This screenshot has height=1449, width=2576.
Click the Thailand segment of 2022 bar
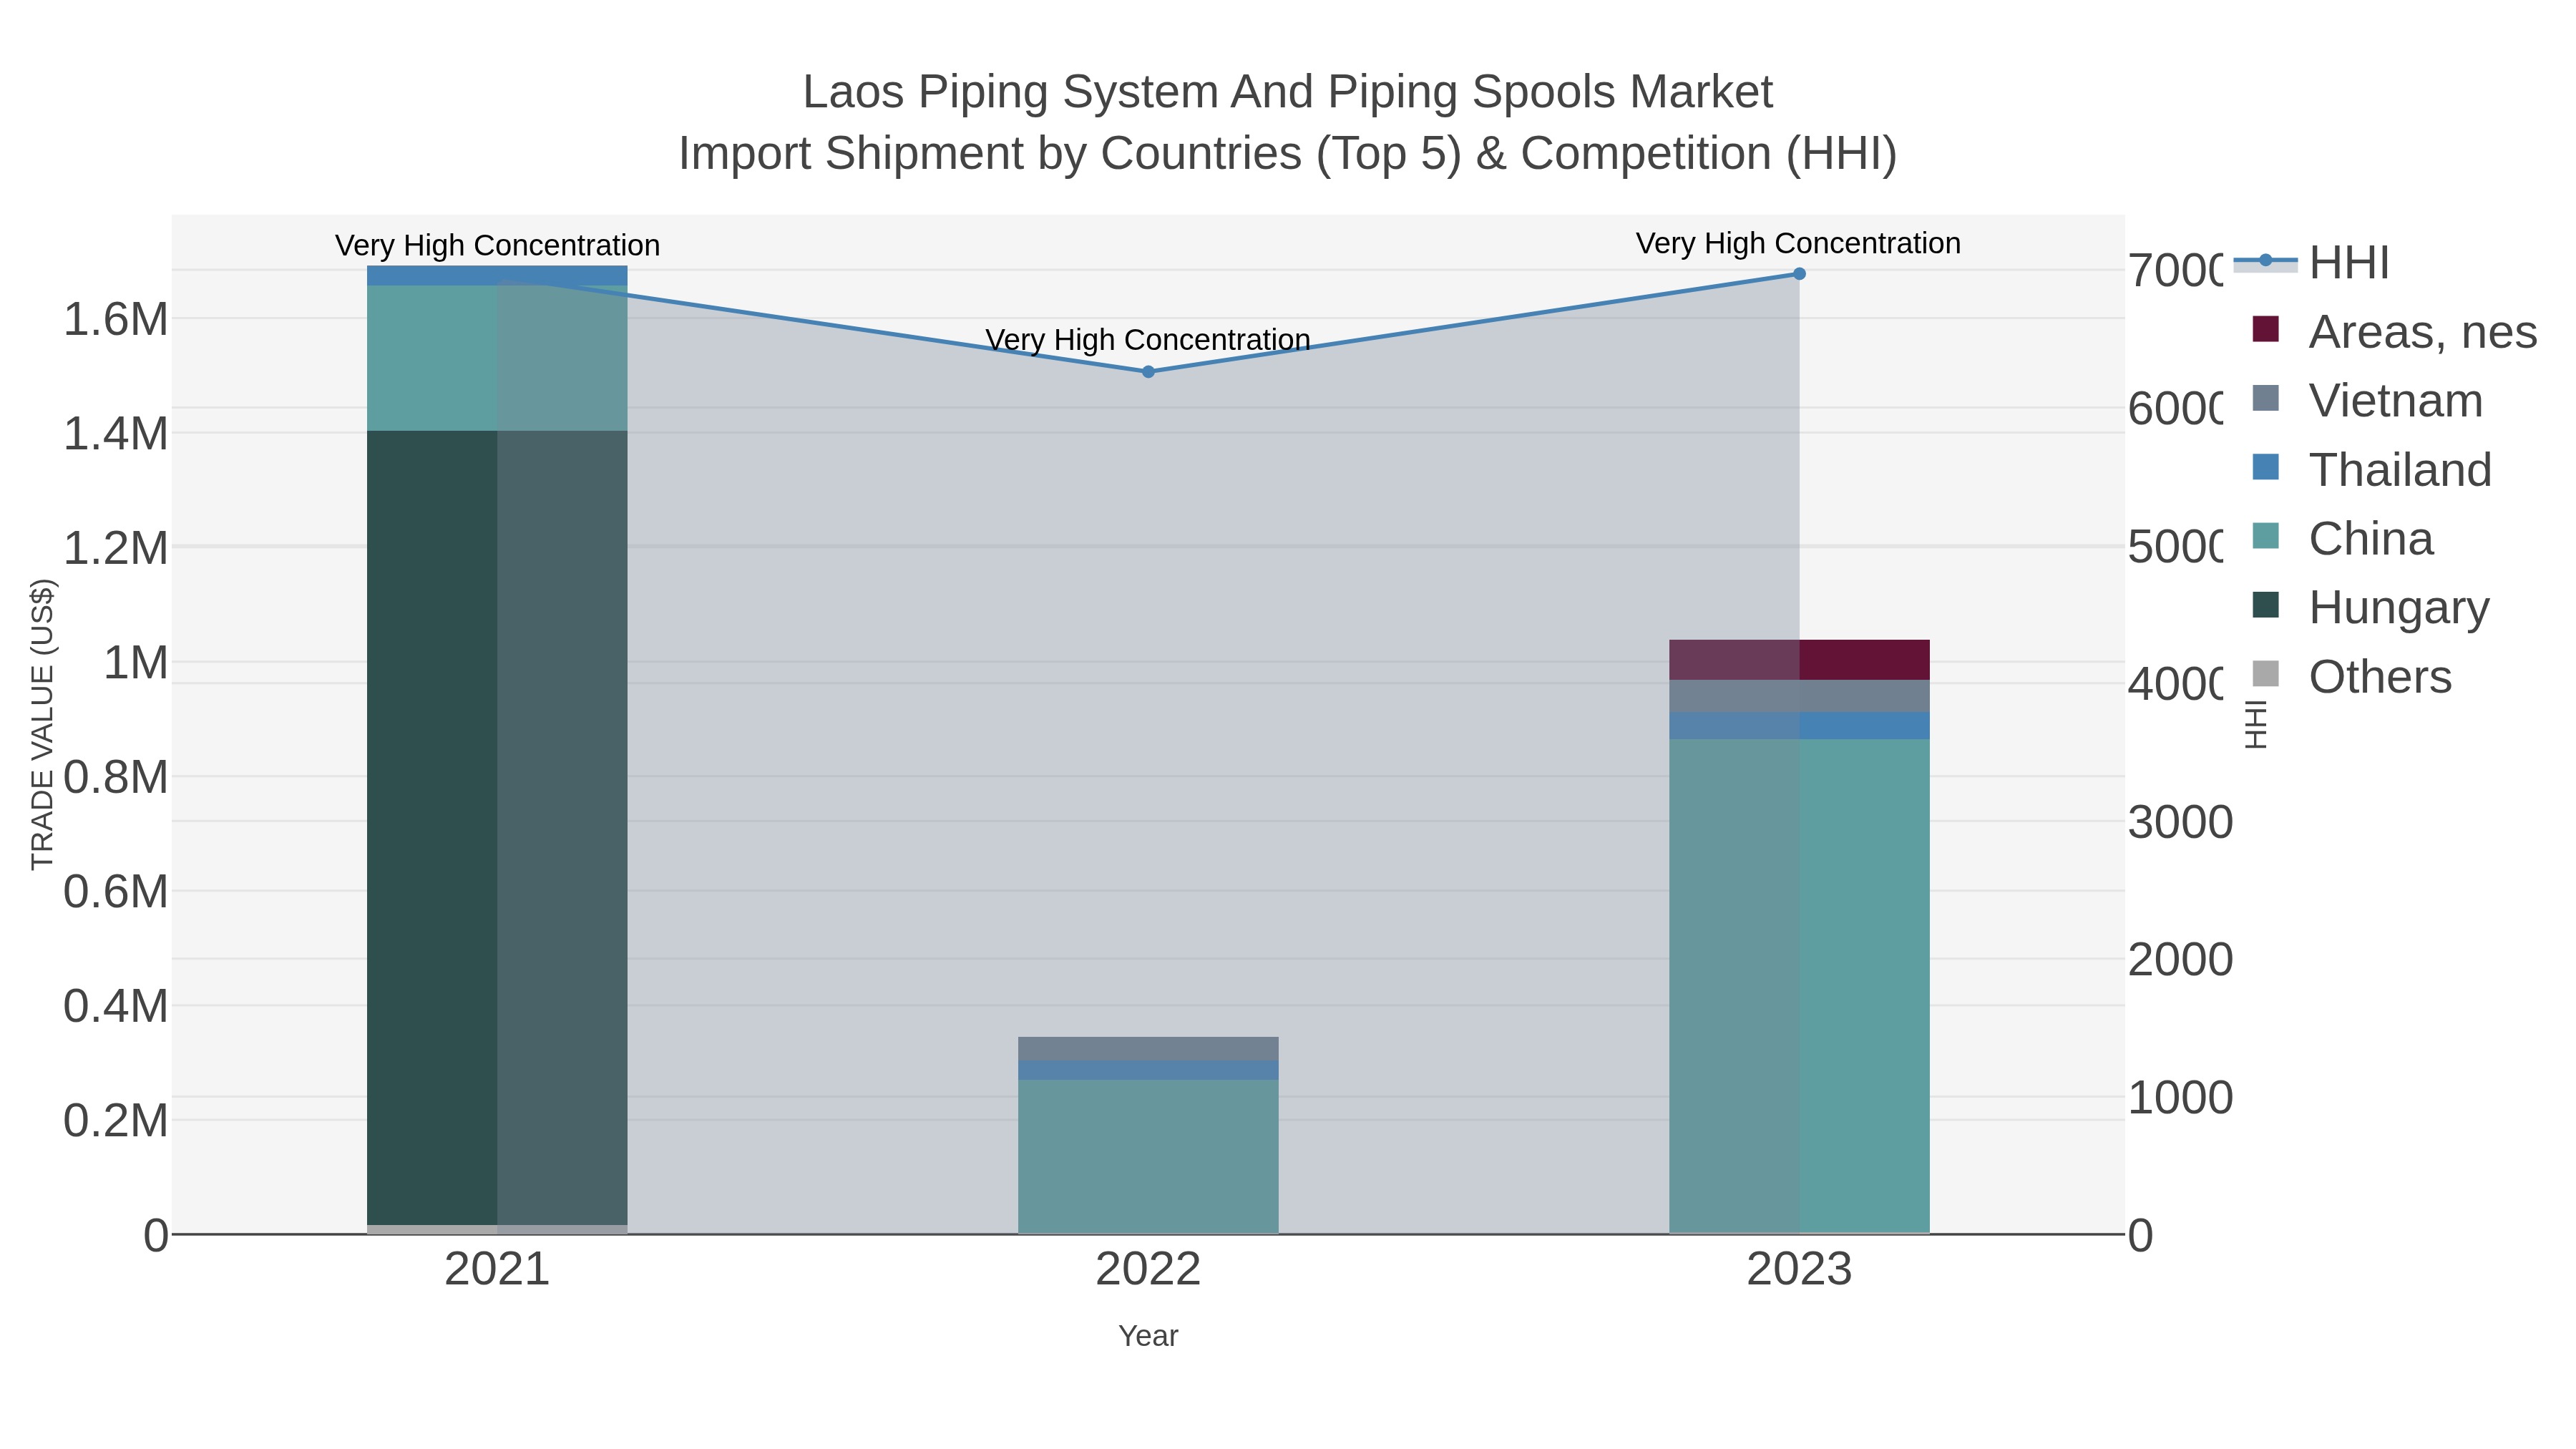tap(1148, 1070)
